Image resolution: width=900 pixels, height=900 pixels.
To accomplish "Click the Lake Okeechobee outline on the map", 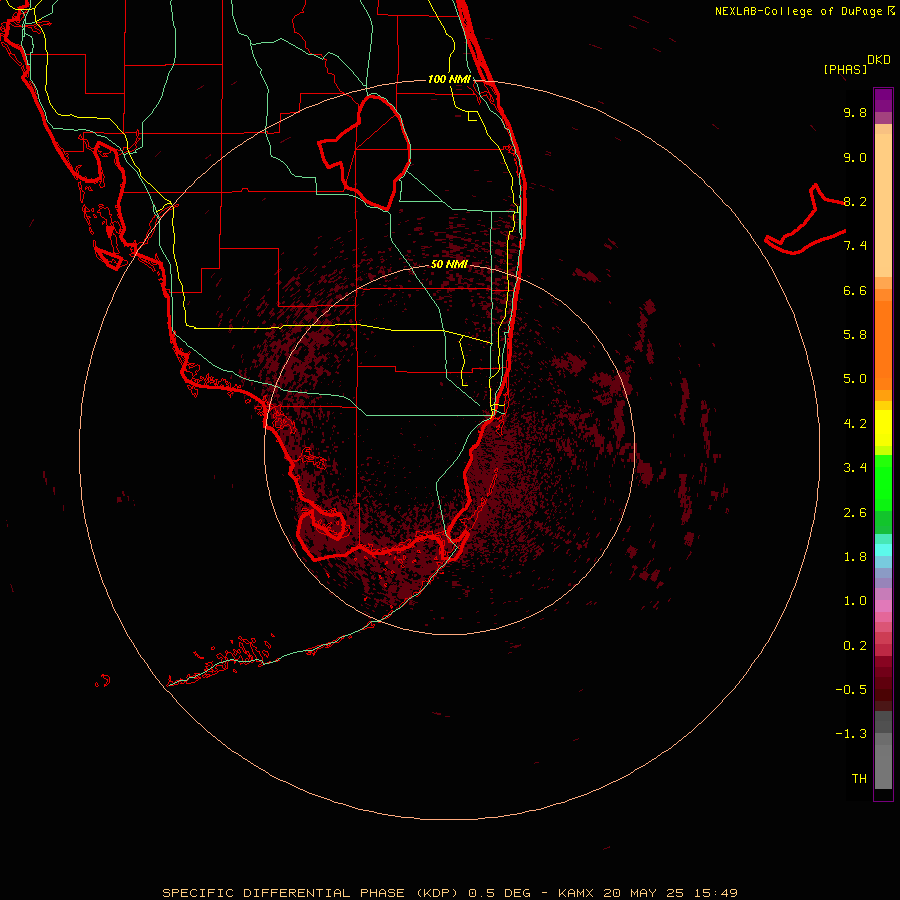I will [x=364, y=152].
